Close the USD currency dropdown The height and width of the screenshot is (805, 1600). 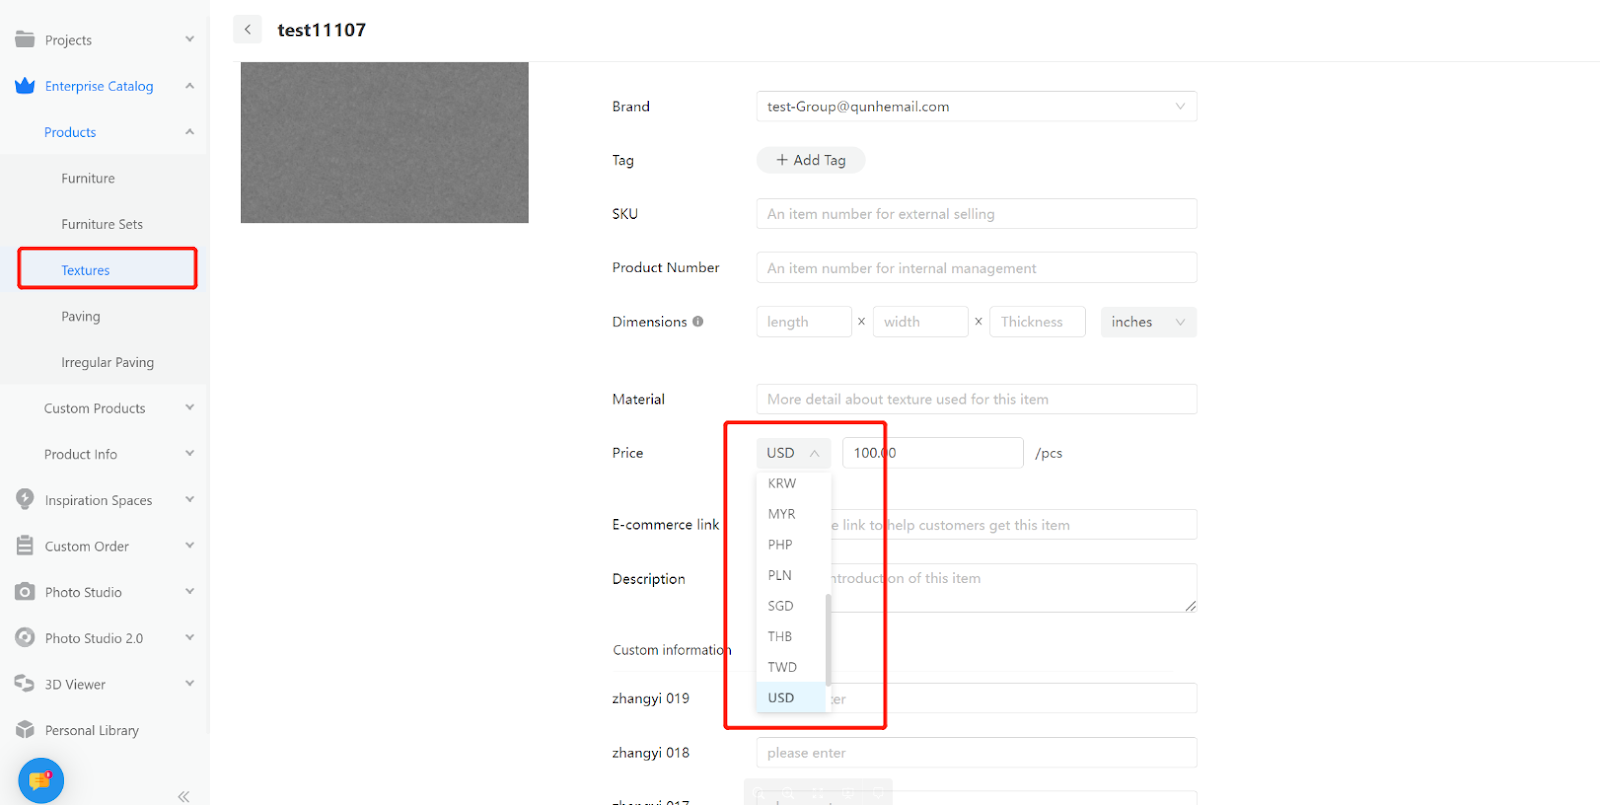pyautogui.click(x=793, y=453)
